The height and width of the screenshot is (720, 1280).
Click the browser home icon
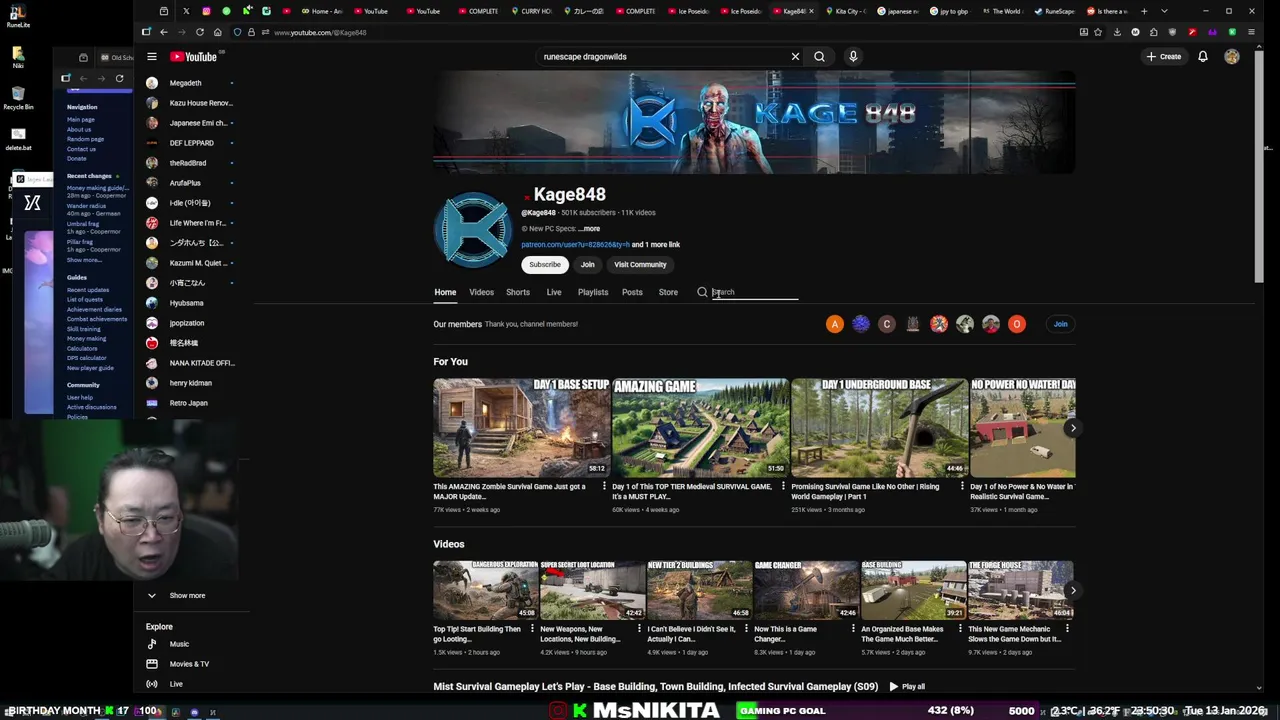click(x=217, y=32)
